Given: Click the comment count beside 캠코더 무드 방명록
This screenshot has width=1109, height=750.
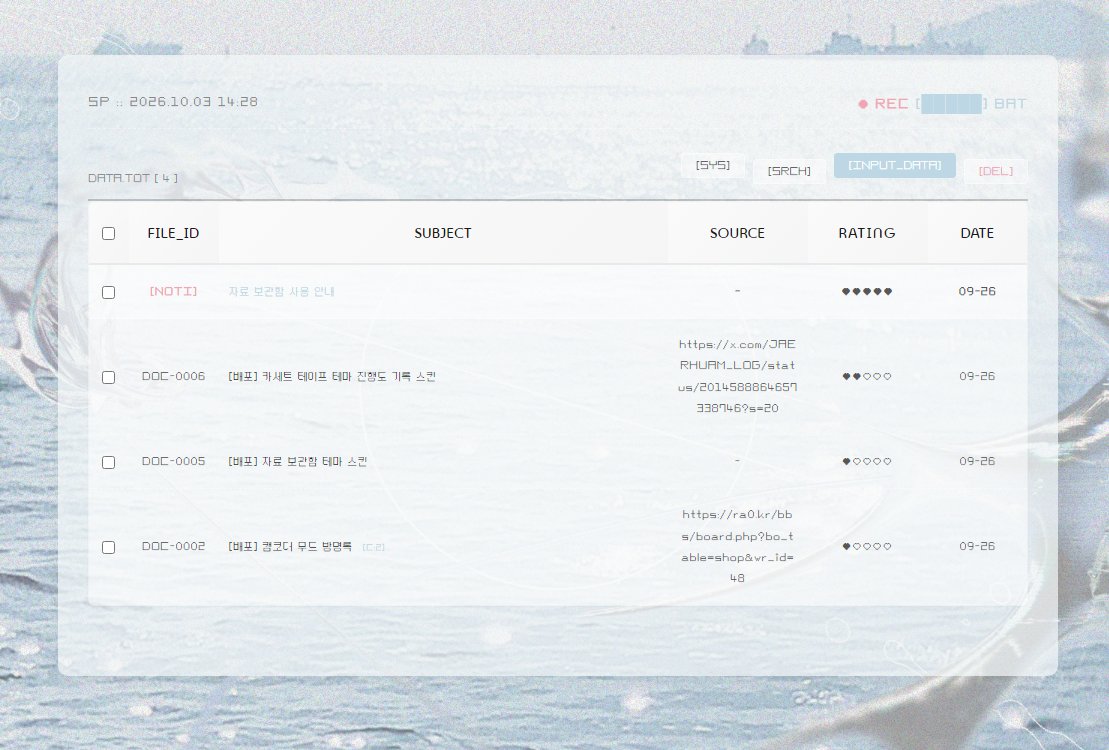Looking at the screenshot, I should [373, 547].
